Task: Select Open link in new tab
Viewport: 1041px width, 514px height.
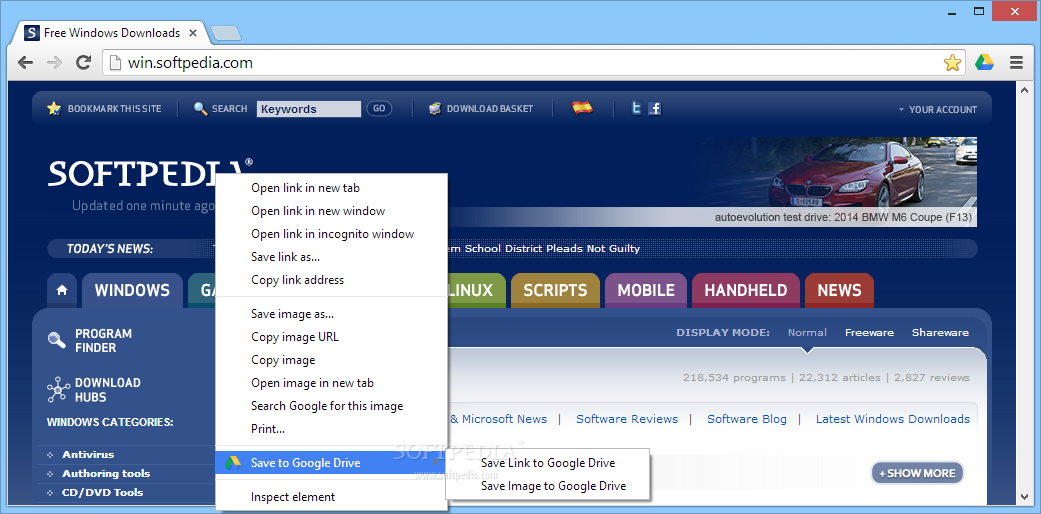Action: [332, 188]
